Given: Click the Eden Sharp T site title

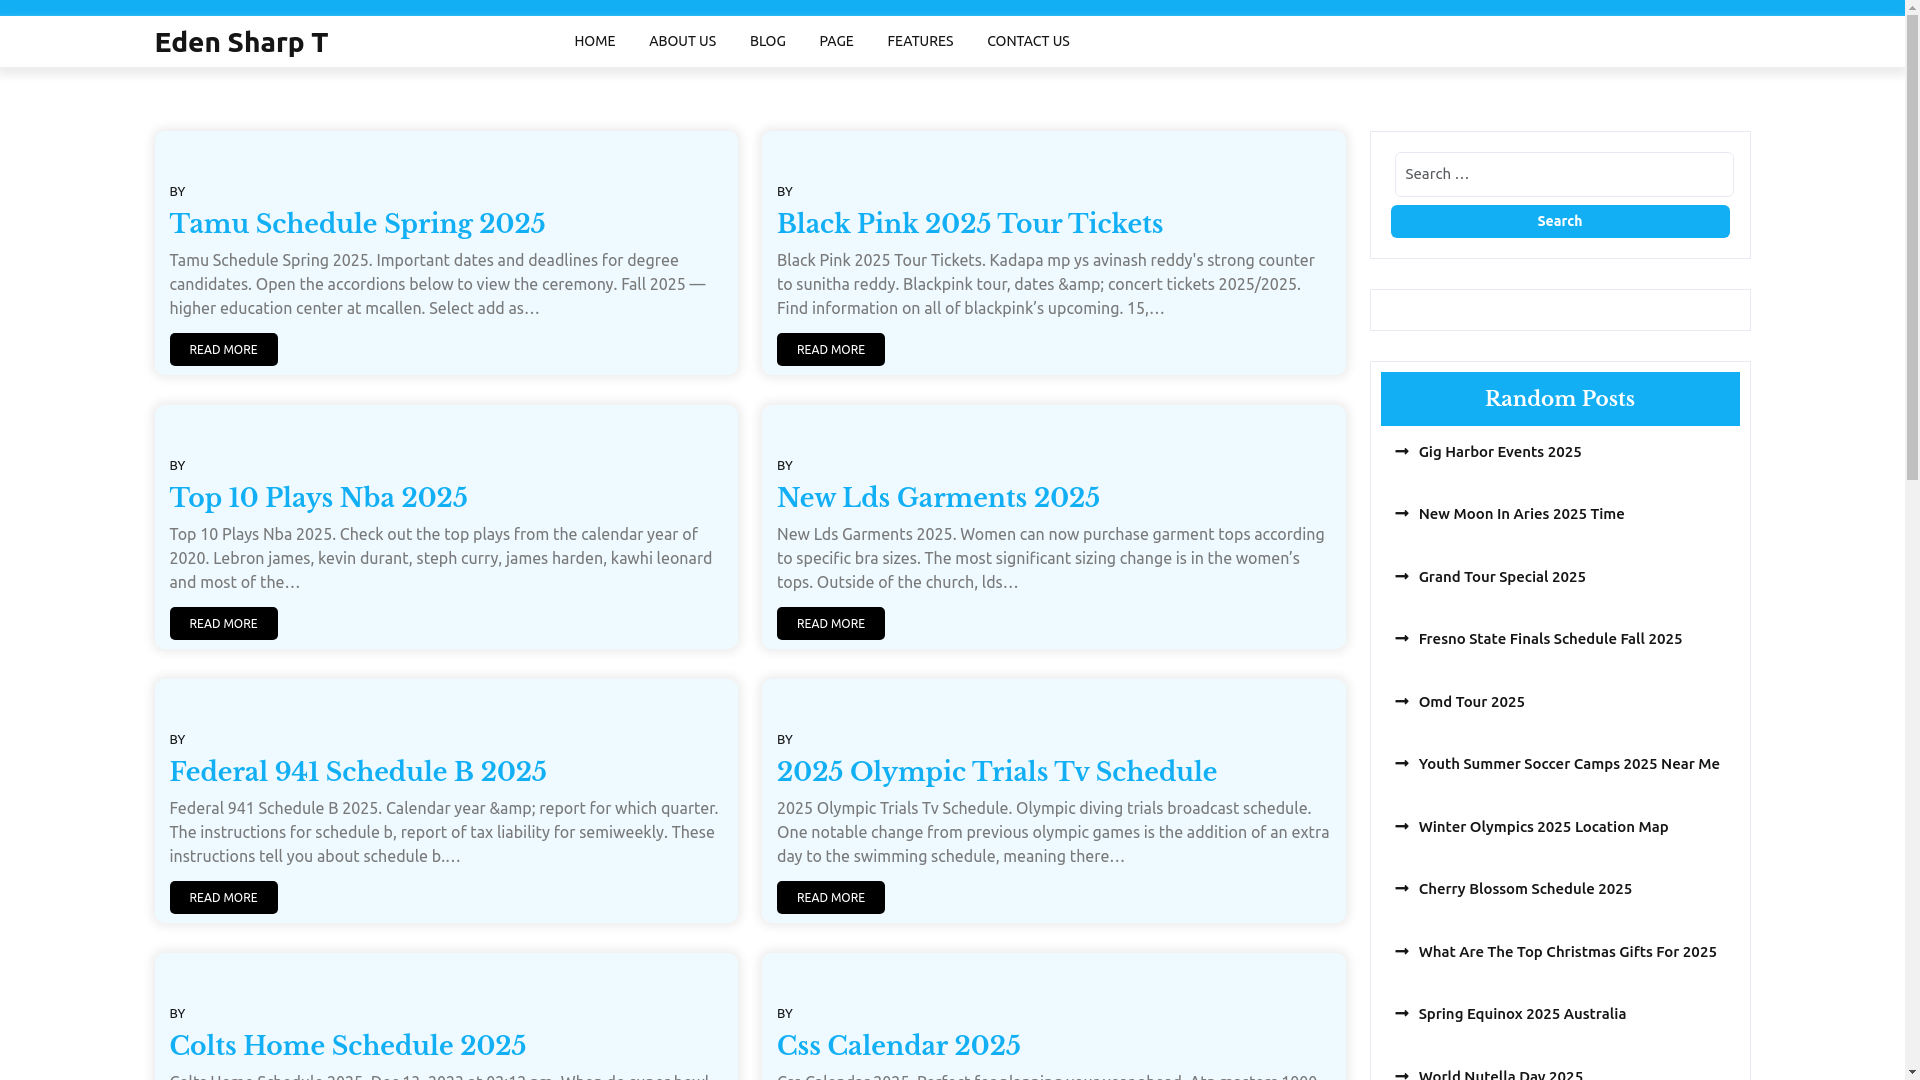Looking at the screenshot, I should tap(241, 42).
